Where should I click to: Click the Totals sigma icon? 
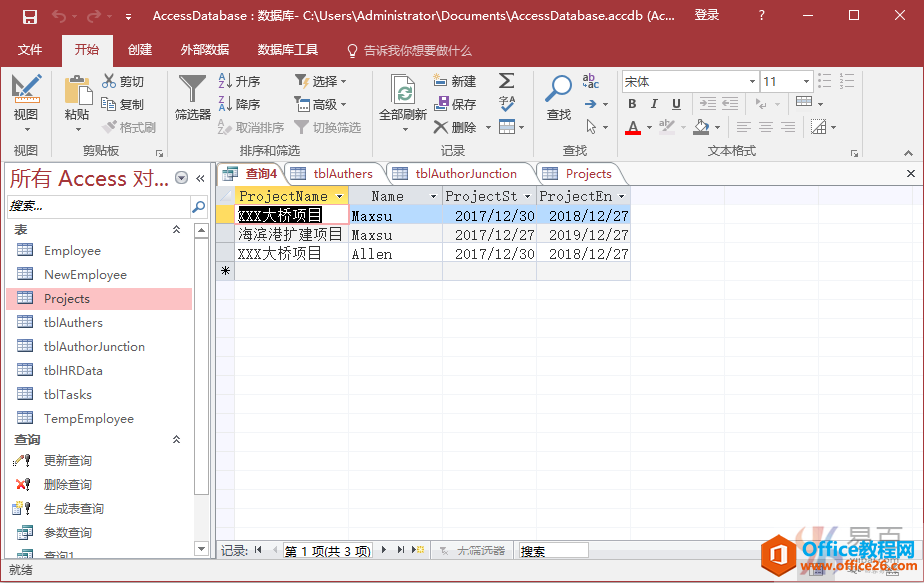tap(506, 81)
